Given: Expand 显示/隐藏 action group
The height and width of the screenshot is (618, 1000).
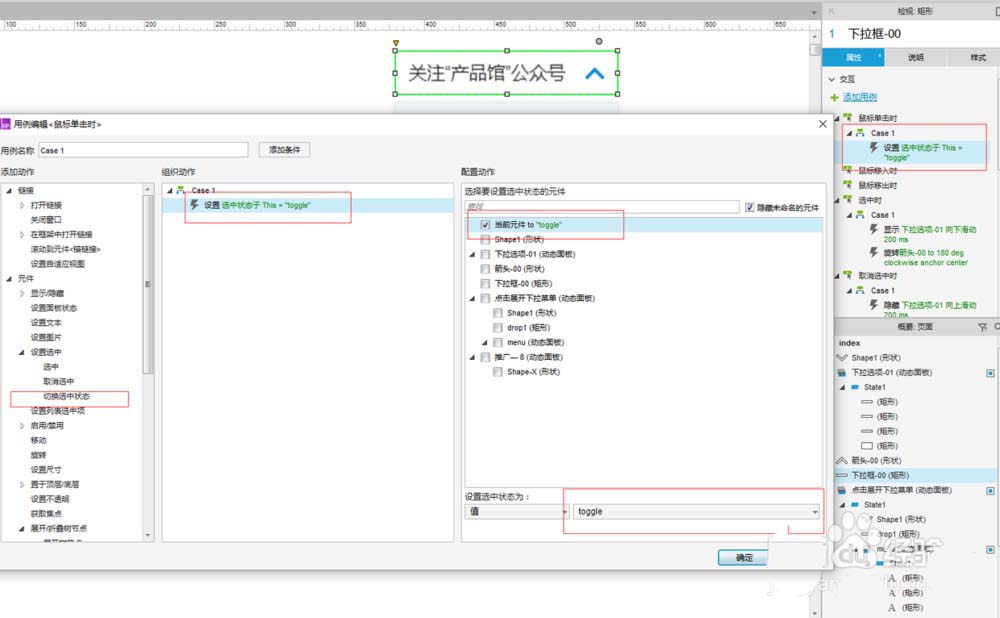Looking at the screenshot, I should (x=22, y=293).
